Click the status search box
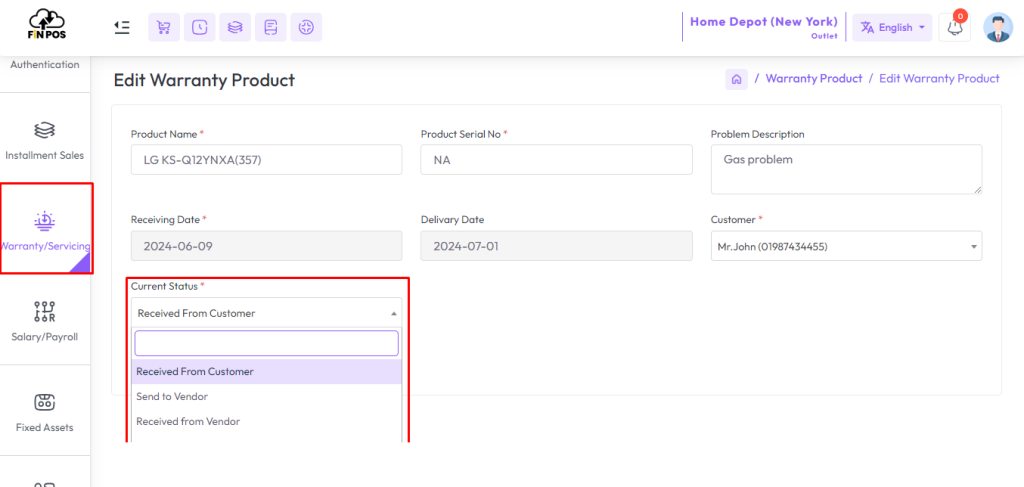Screen dimensions: 1024x487 tap(266, 343)
